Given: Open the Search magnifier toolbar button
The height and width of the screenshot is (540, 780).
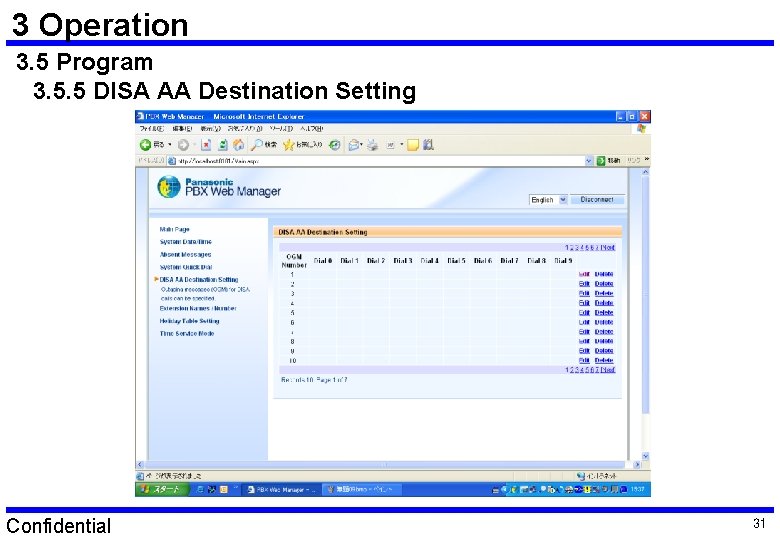Looking at the screenshot, I should tap(264, 145).
